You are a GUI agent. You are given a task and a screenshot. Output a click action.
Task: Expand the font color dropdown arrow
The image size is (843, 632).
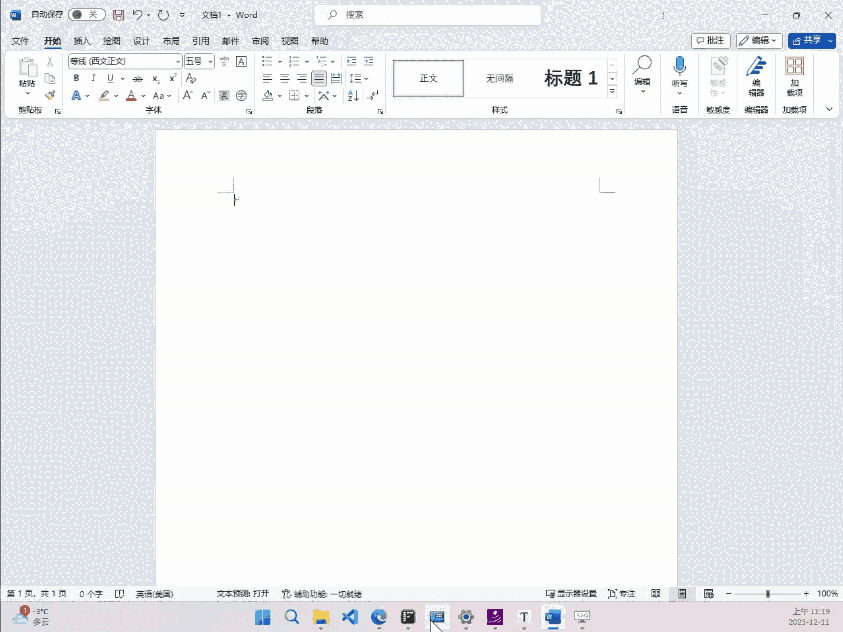[141, 95]
